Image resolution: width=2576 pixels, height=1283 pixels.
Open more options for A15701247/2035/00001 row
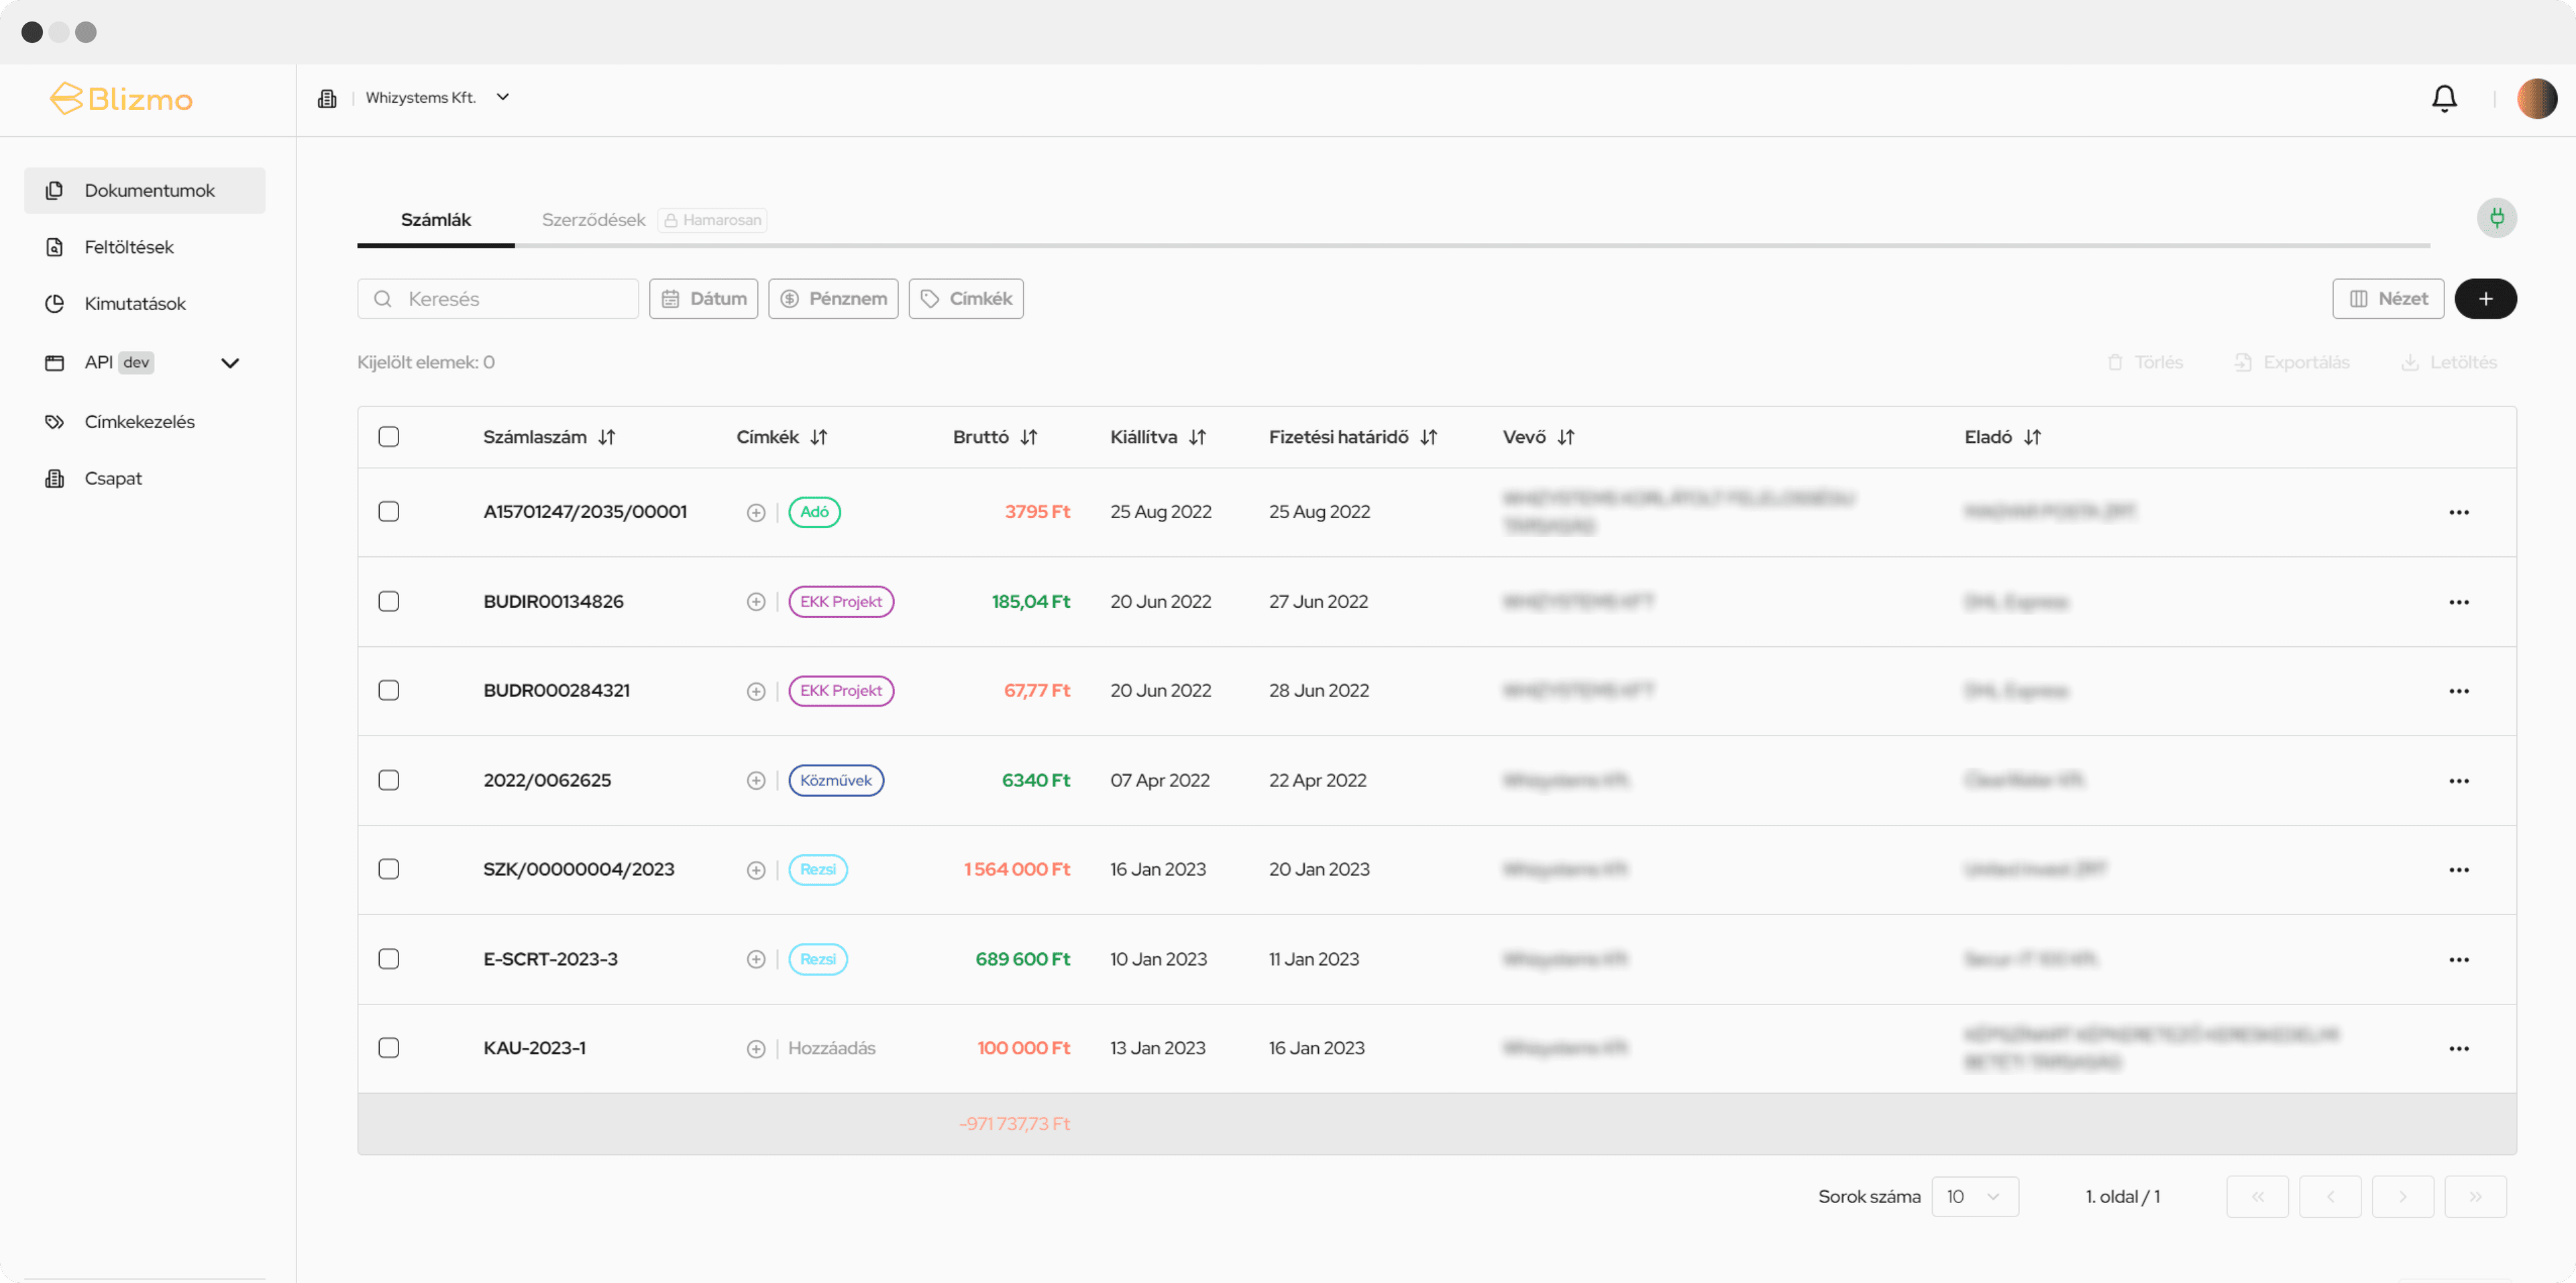tap(2459, 512)
